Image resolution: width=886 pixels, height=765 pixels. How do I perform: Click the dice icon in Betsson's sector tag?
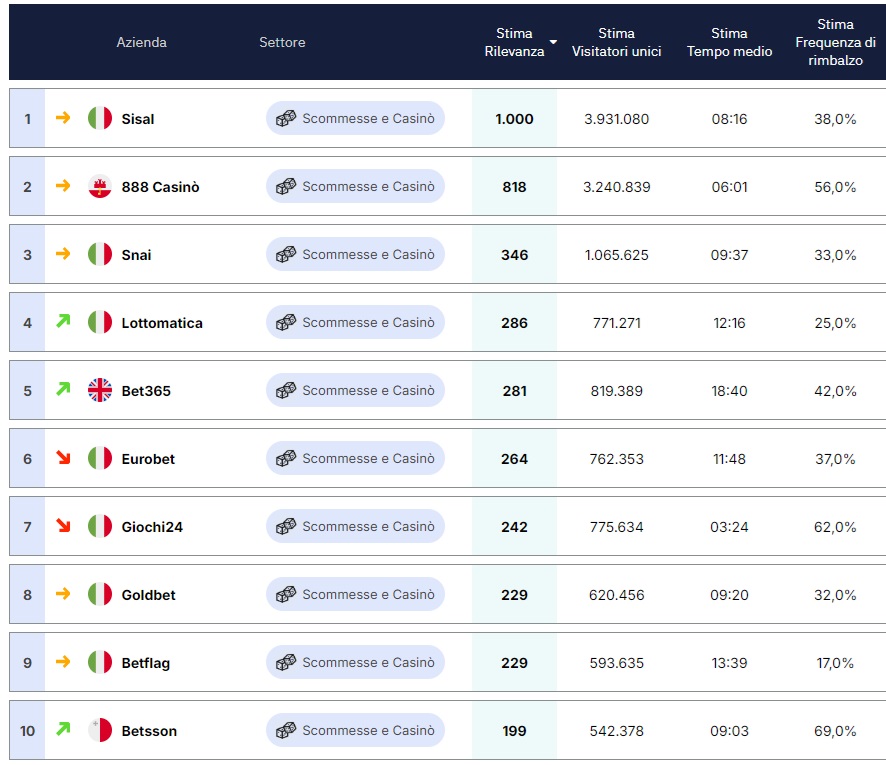click(286, 730)
